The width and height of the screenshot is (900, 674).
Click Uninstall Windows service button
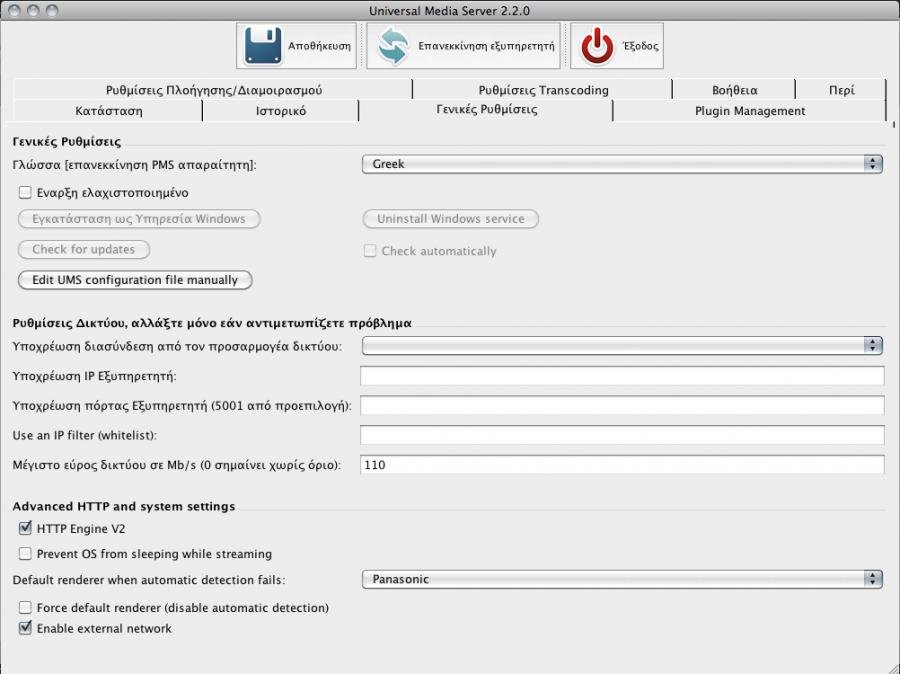451,219
